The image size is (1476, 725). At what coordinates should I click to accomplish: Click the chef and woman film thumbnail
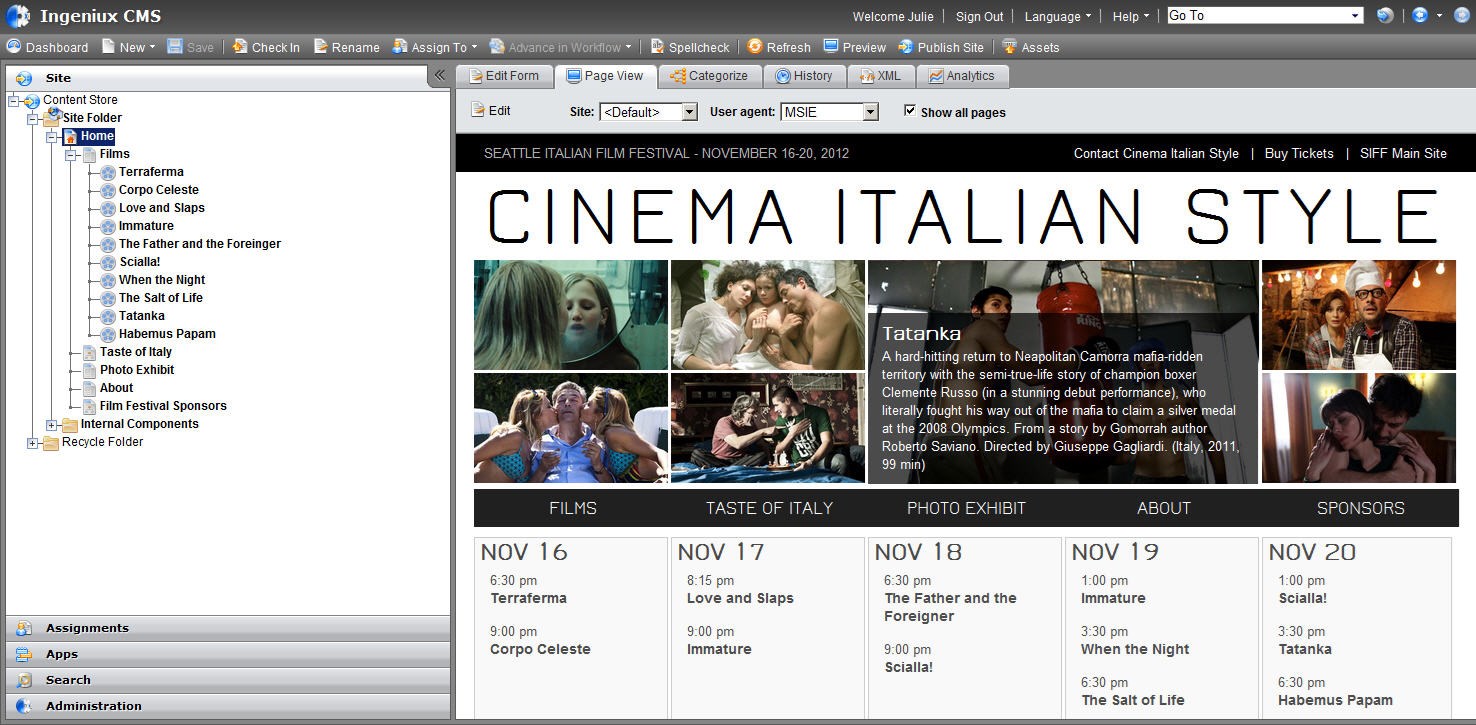[1359, 315]
